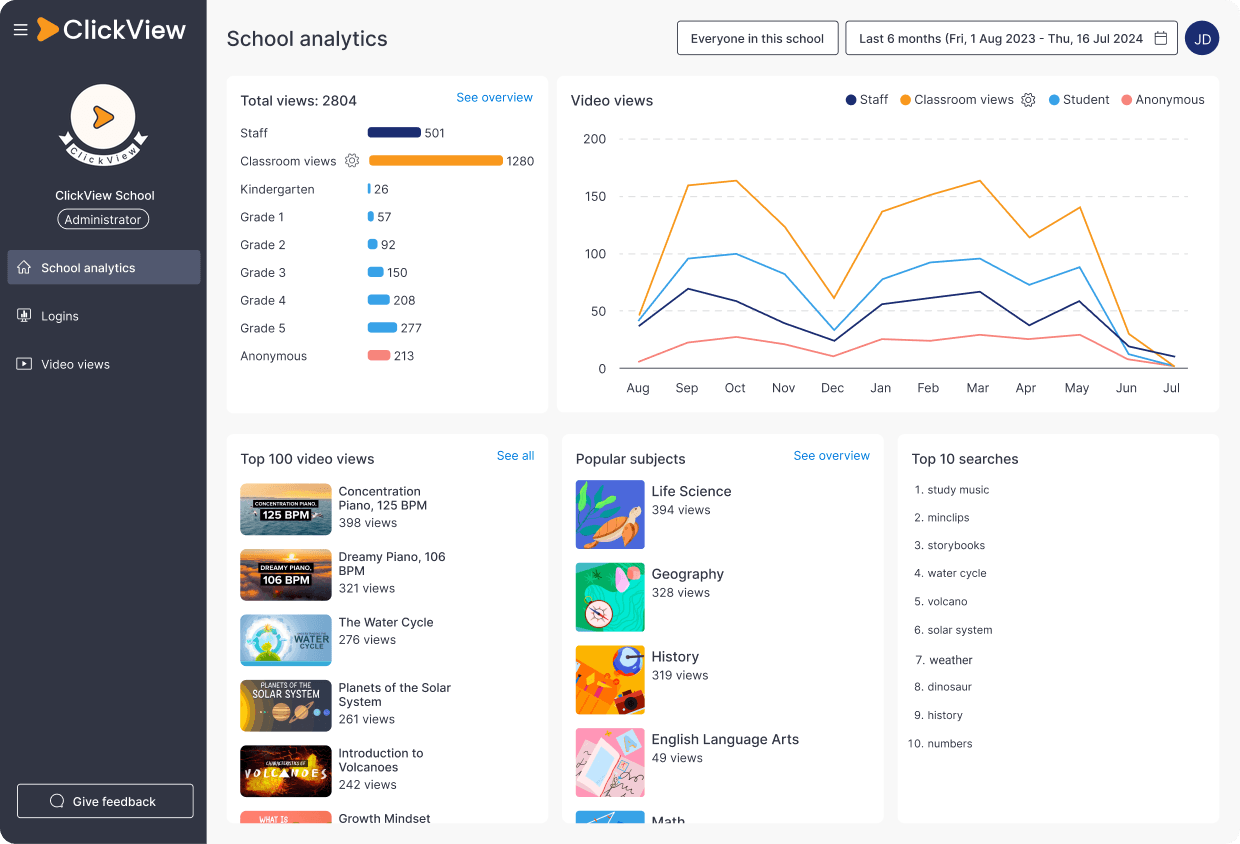The image size is (1240, 844).
Task: Open History subject image
Action: click(610, 680)
